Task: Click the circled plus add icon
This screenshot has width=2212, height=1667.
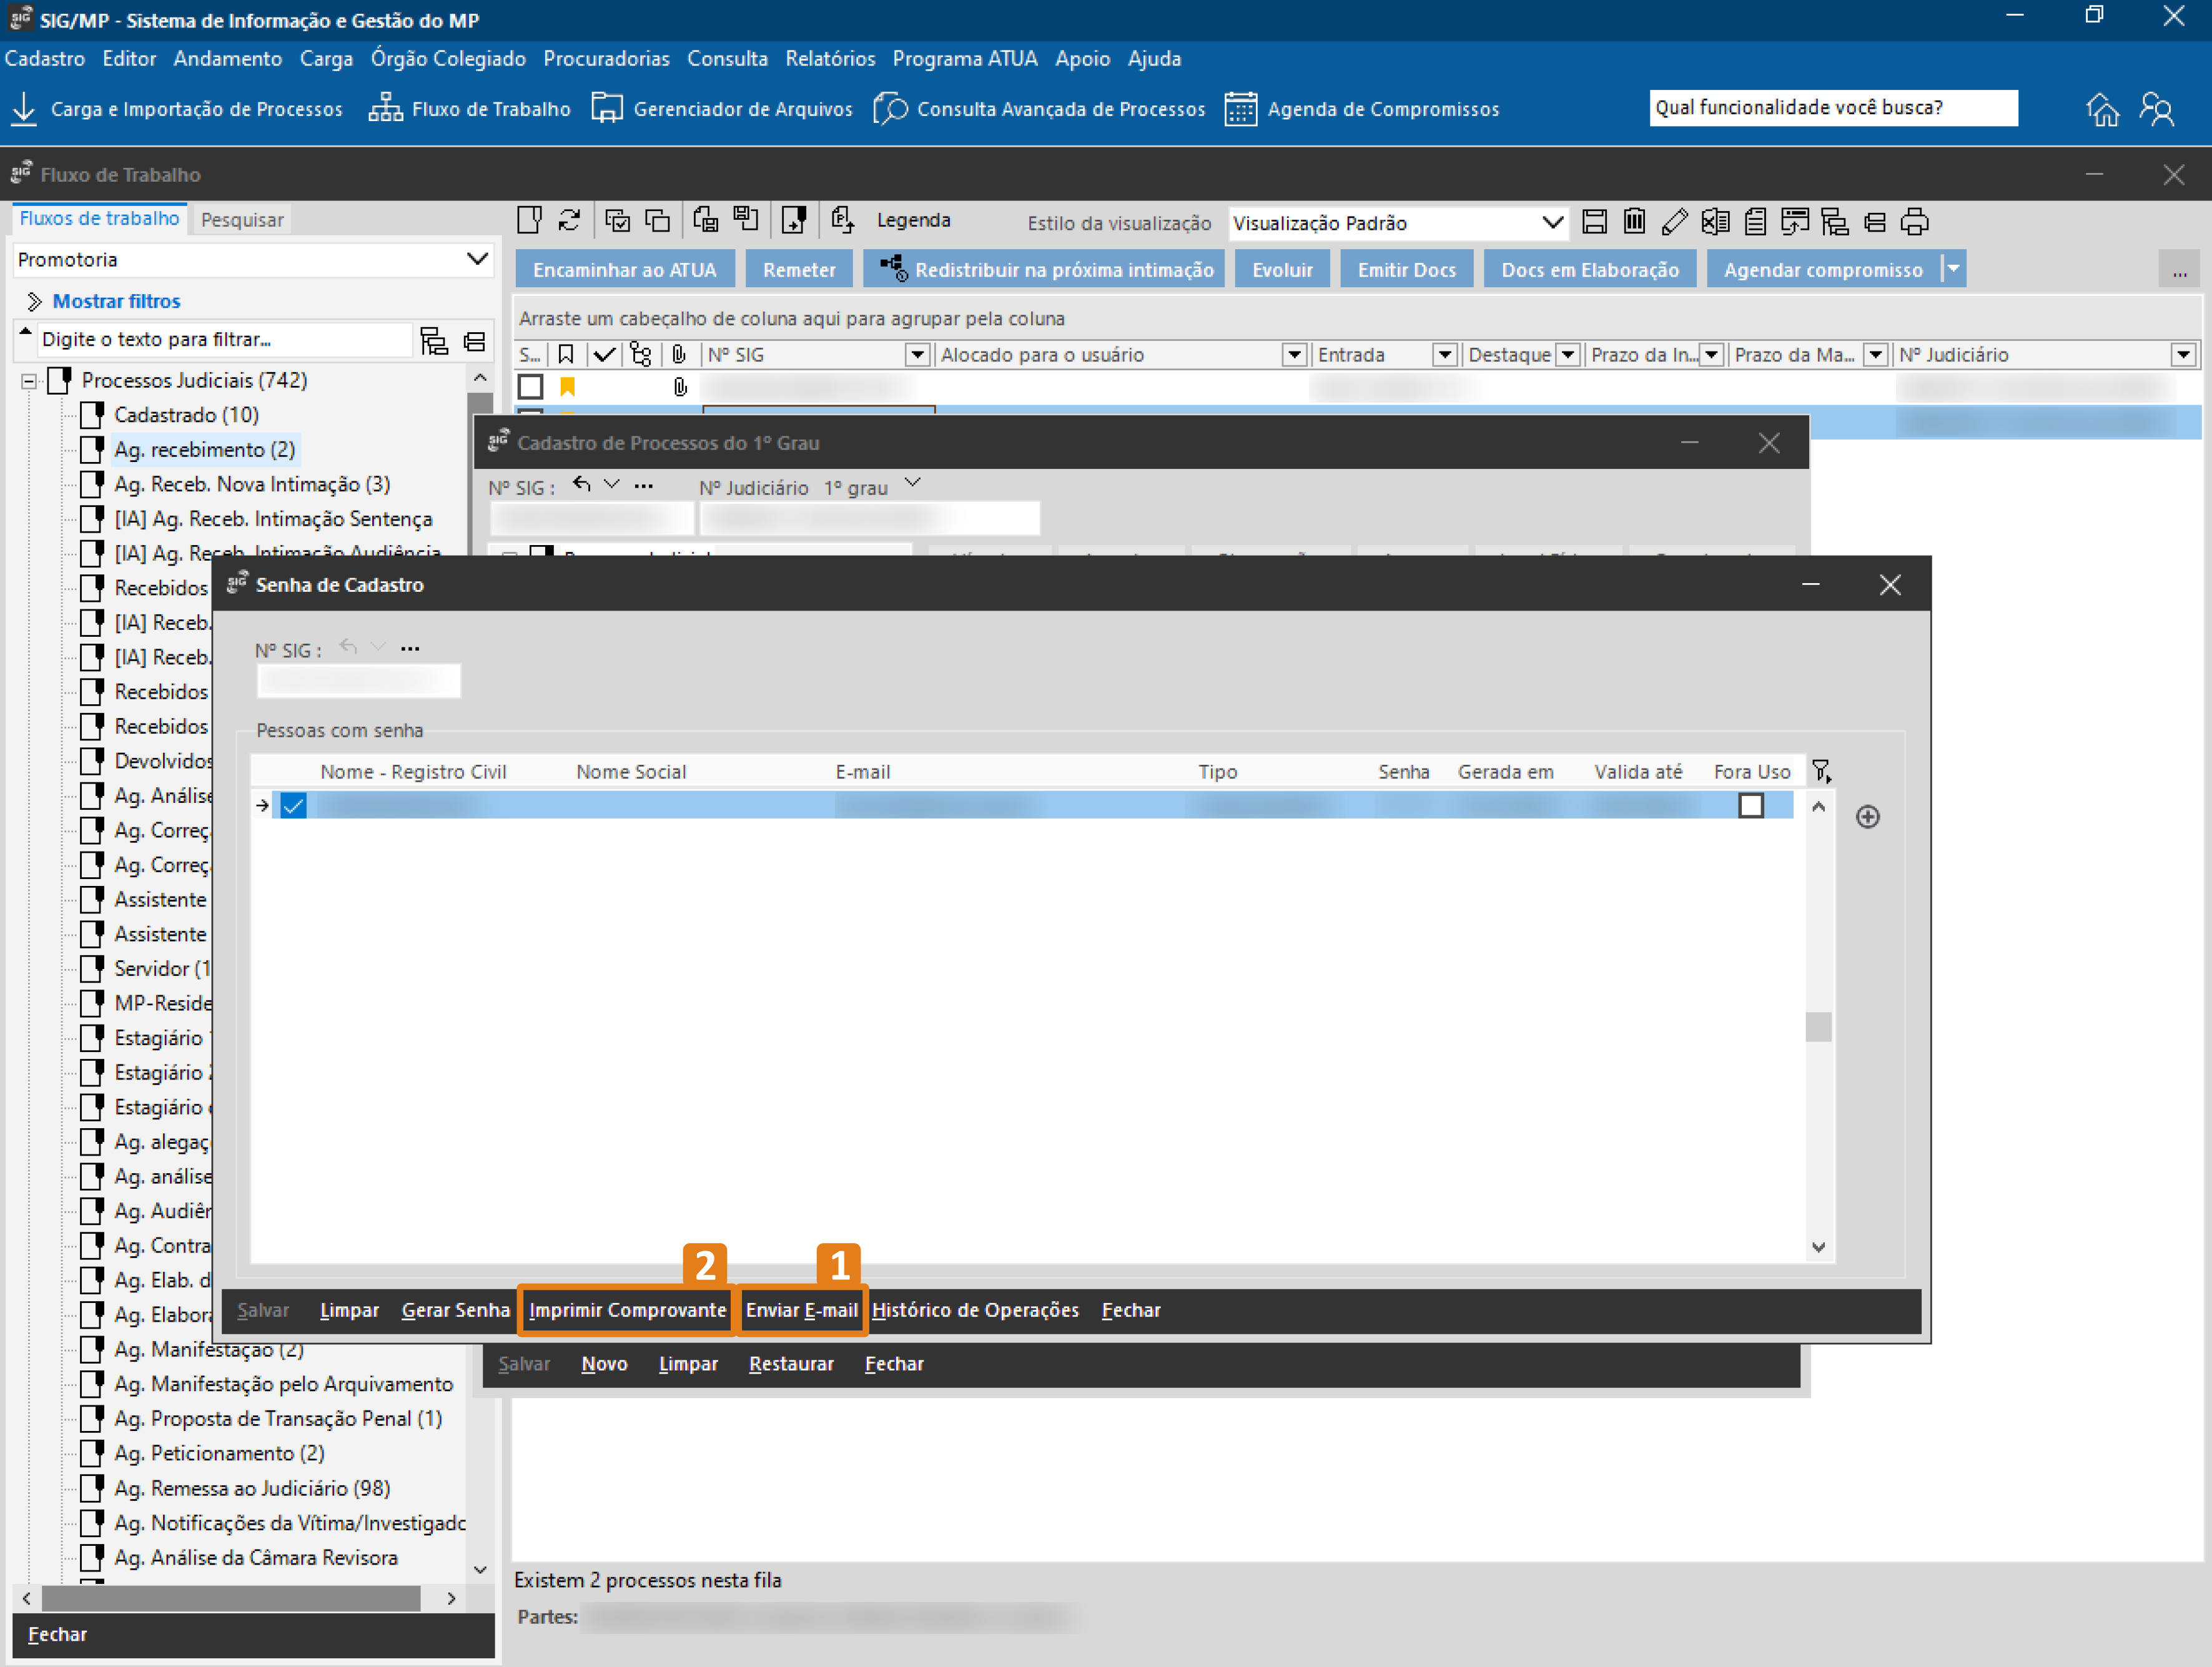Action: point(1867,817)
